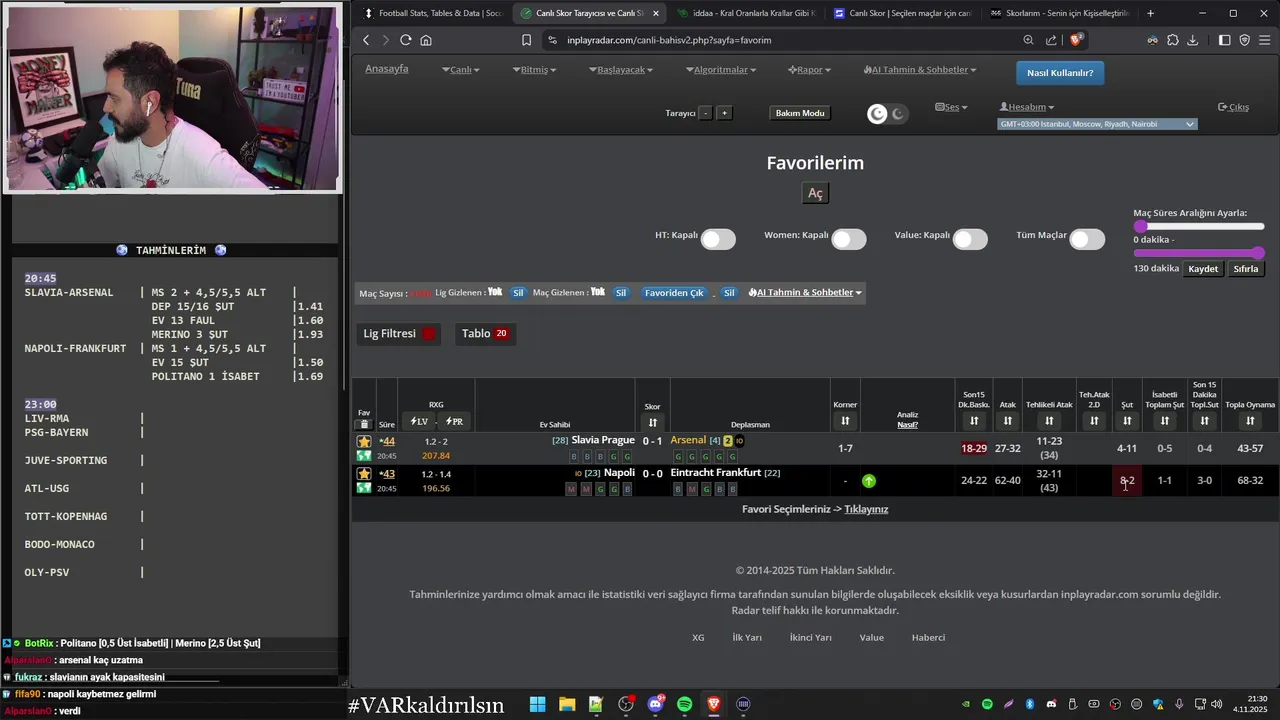The width and height of the screenshot is (1280, 720).
Task: Sort by Skor column arrows
Action: (x=653, y=422)
